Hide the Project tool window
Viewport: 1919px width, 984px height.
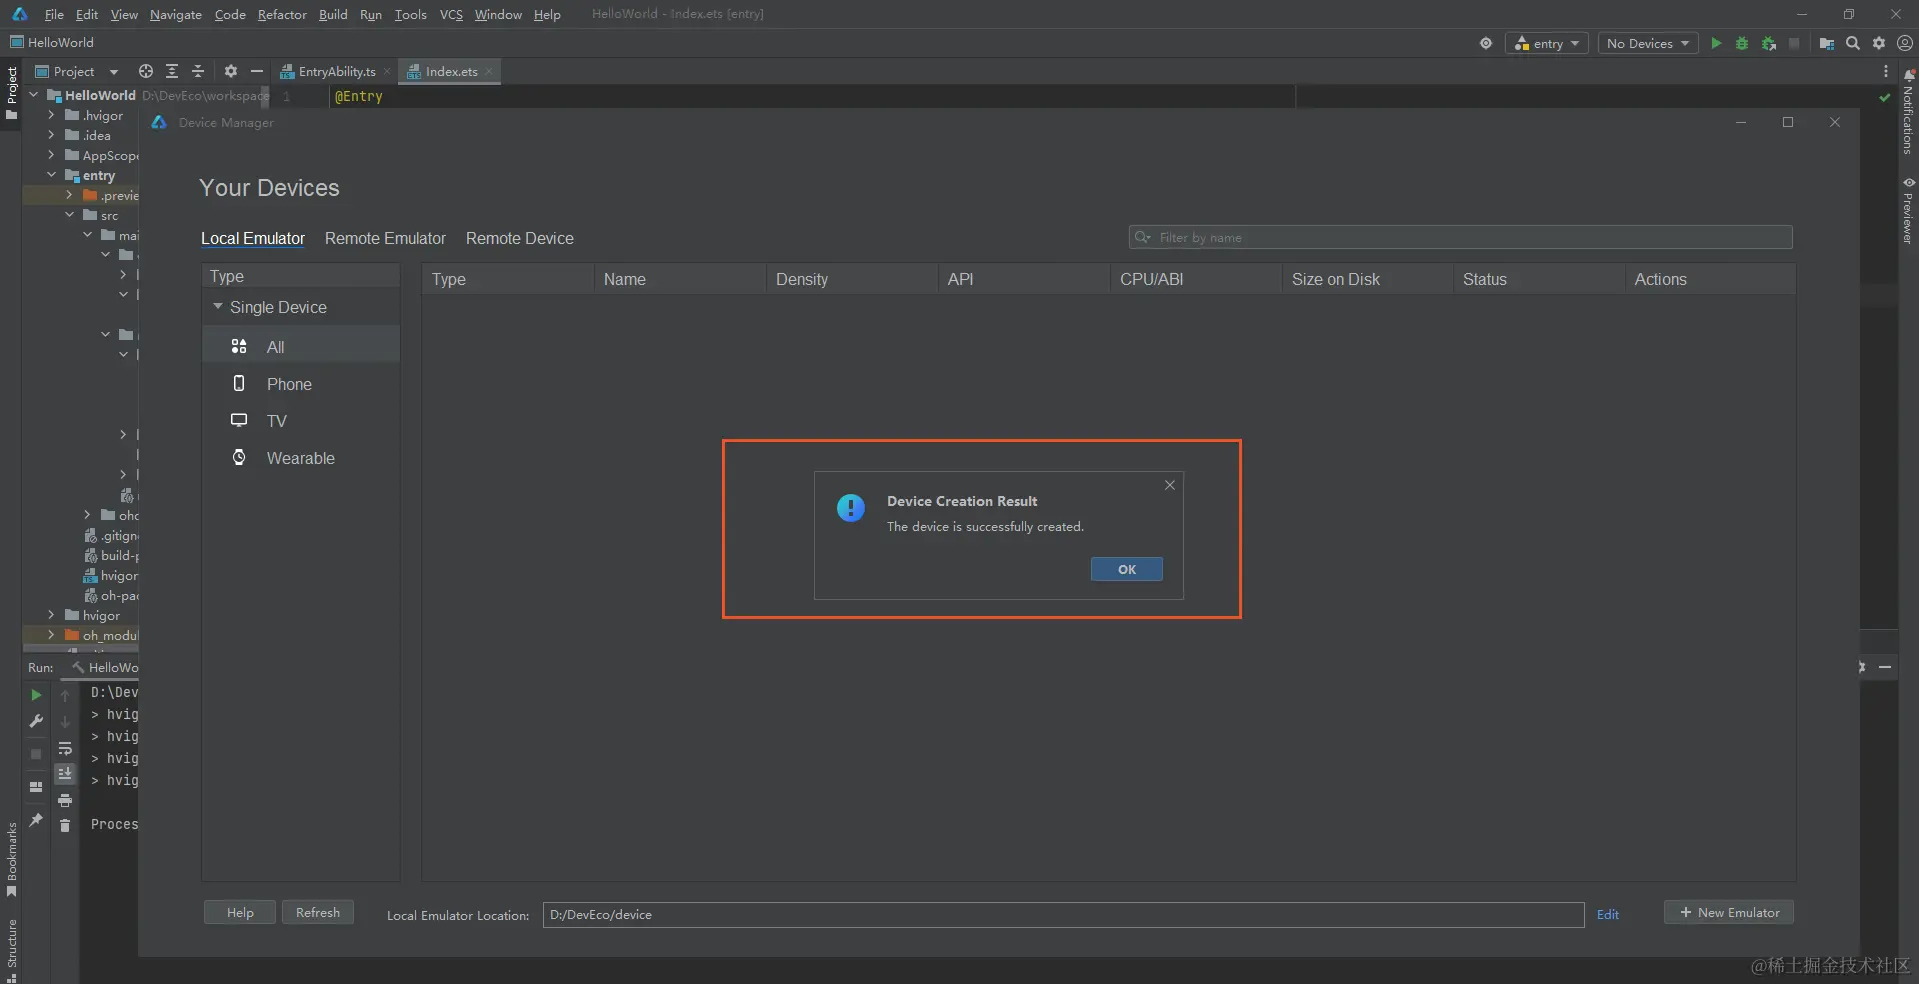click(257, 71)
